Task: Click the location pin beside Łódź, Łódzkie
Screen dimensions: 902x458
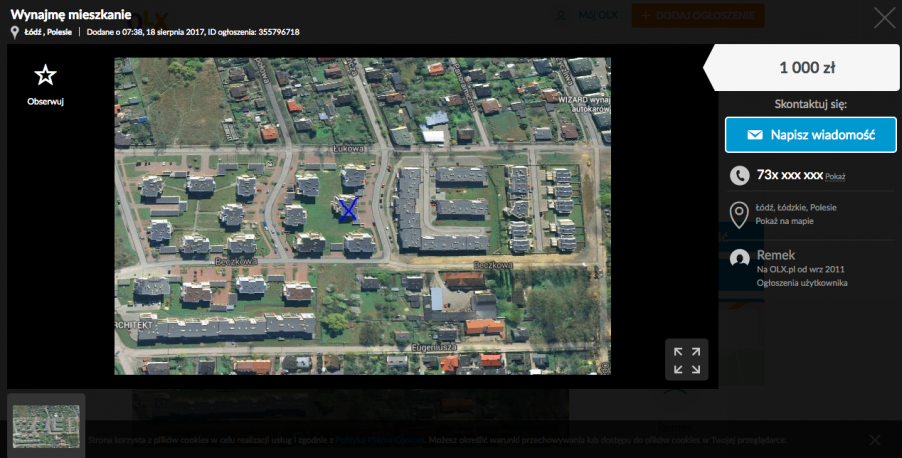Action: point(739,215)
